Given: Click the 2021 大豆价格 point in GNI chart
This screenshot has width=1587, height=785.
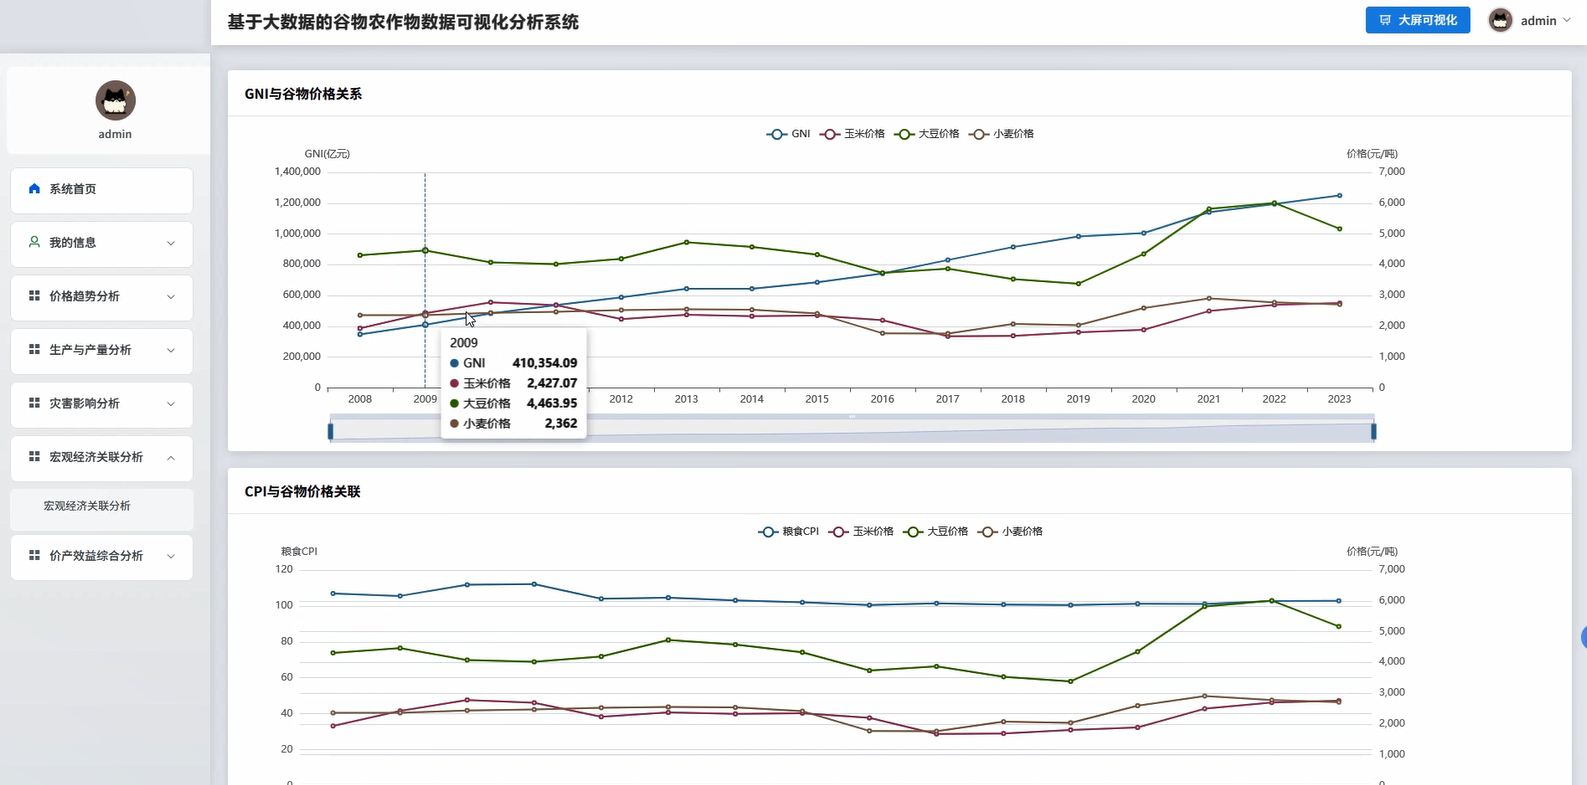Looking at the screenshot, I should point(1209,209).
